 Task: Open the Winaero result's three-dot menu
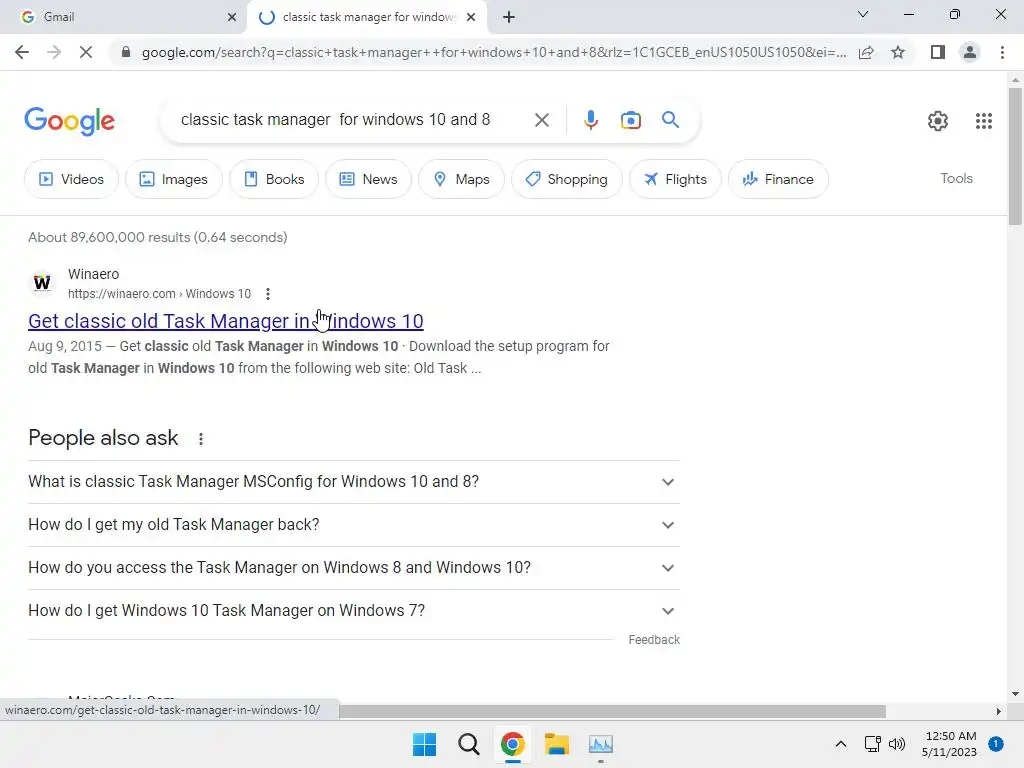[268, 294]
